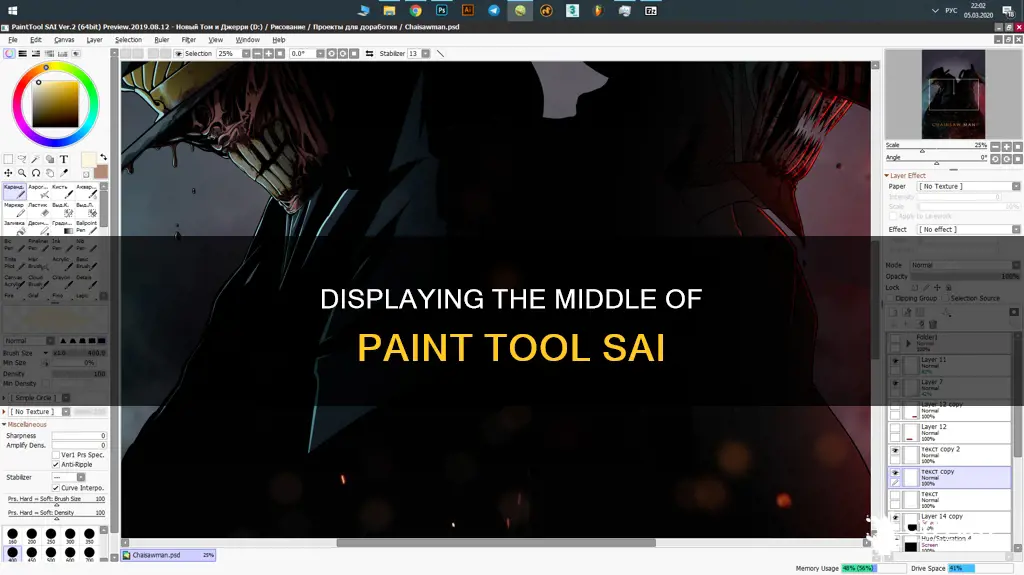The image size is (1024, 575).
Task: Choose the Заливка bucket fill tool
Action: tap(14, 227)
